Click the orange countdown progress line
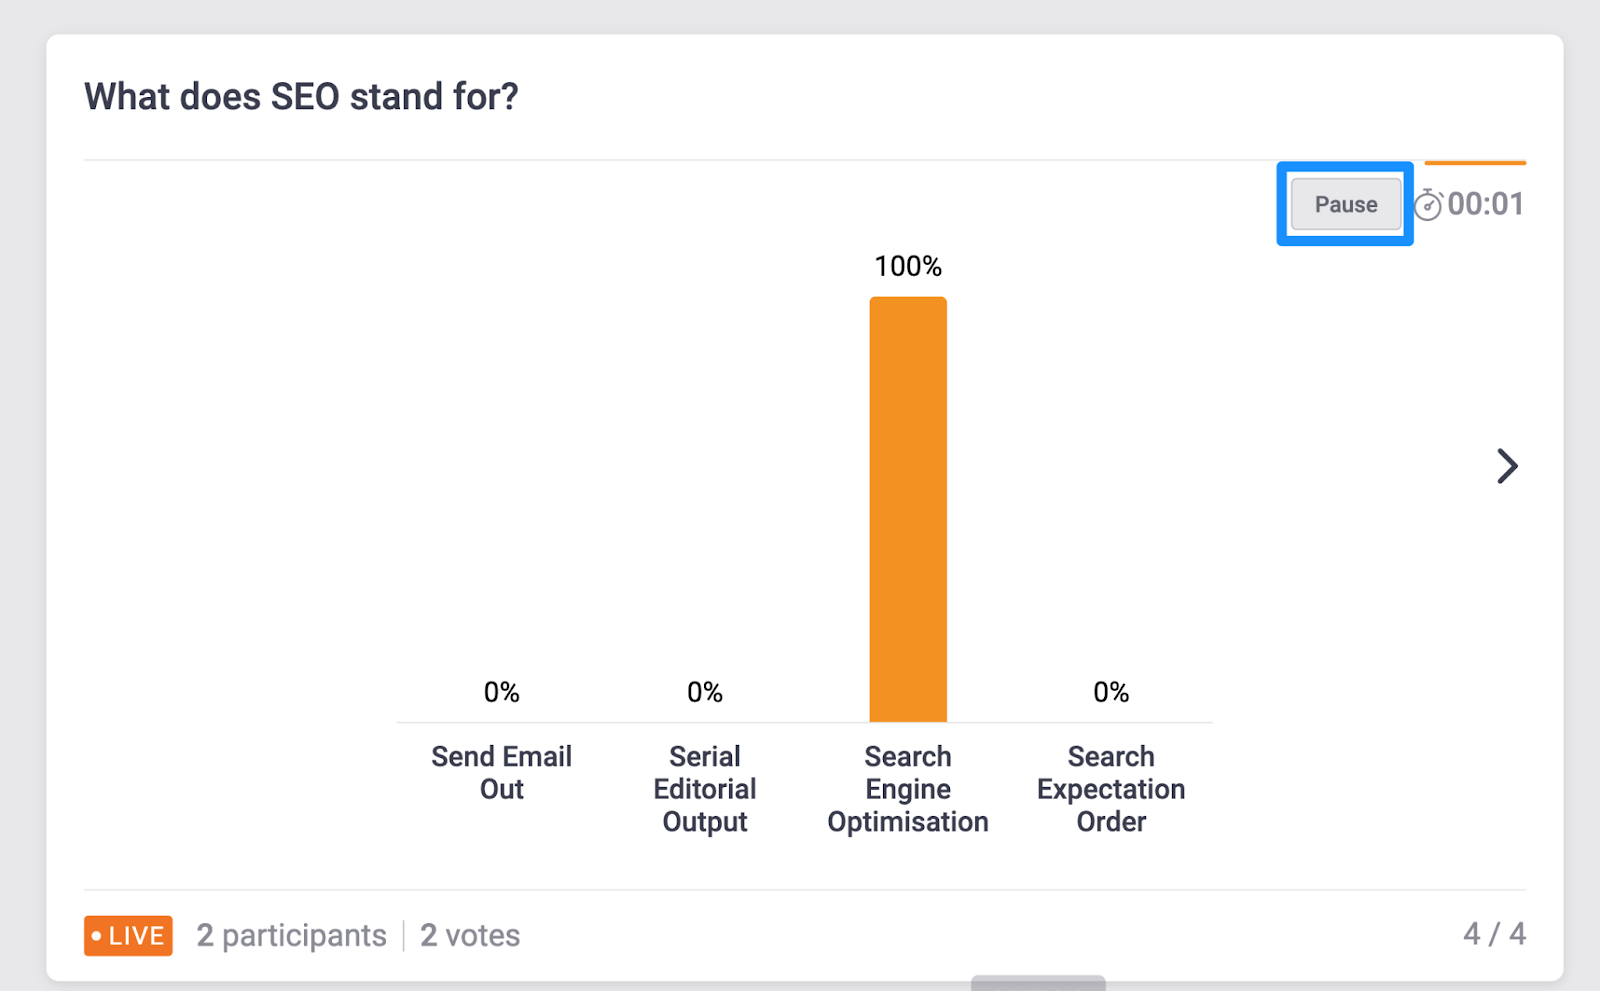The height and width of the screenshot is (991, 1600). click(1475, 162)
